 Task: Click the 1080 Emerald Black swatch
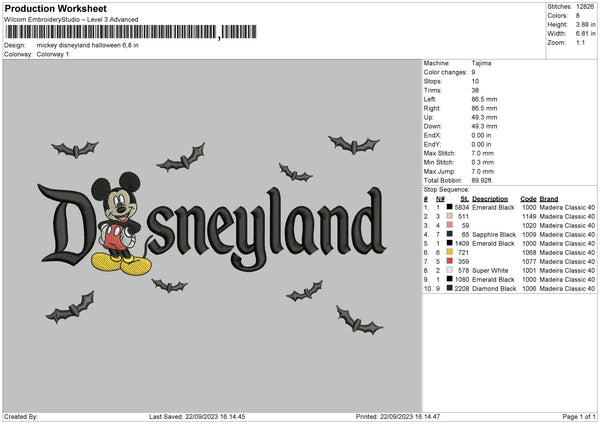coord(450,279)
